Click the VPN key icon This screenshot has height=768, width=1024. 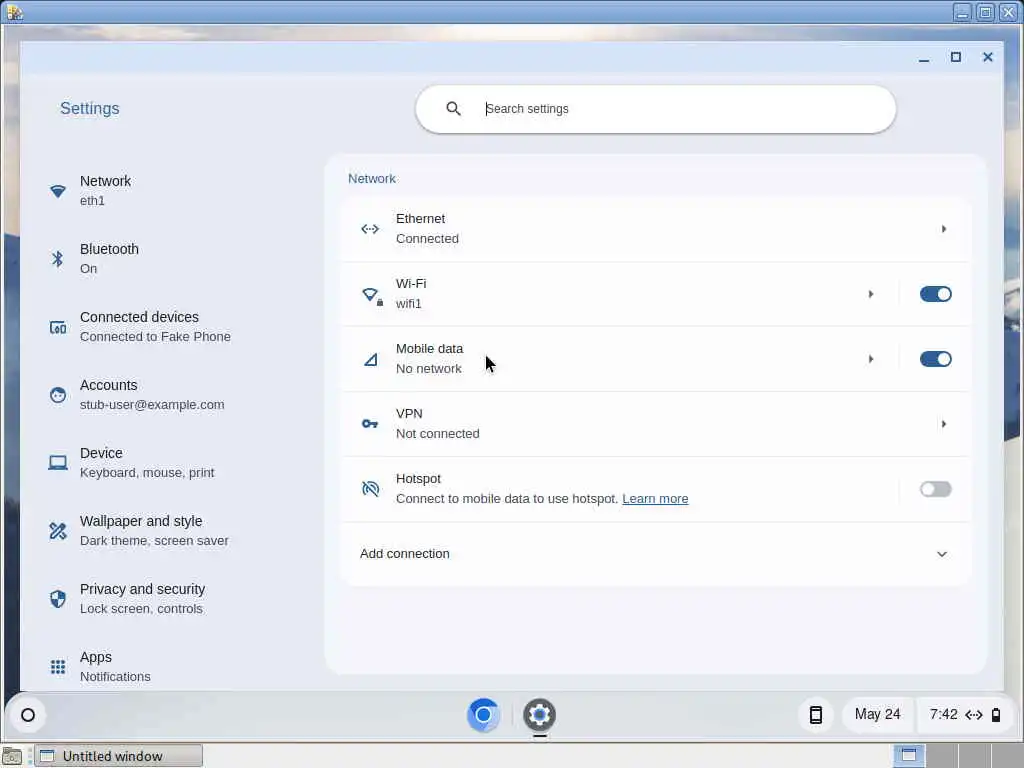[370, 424]
